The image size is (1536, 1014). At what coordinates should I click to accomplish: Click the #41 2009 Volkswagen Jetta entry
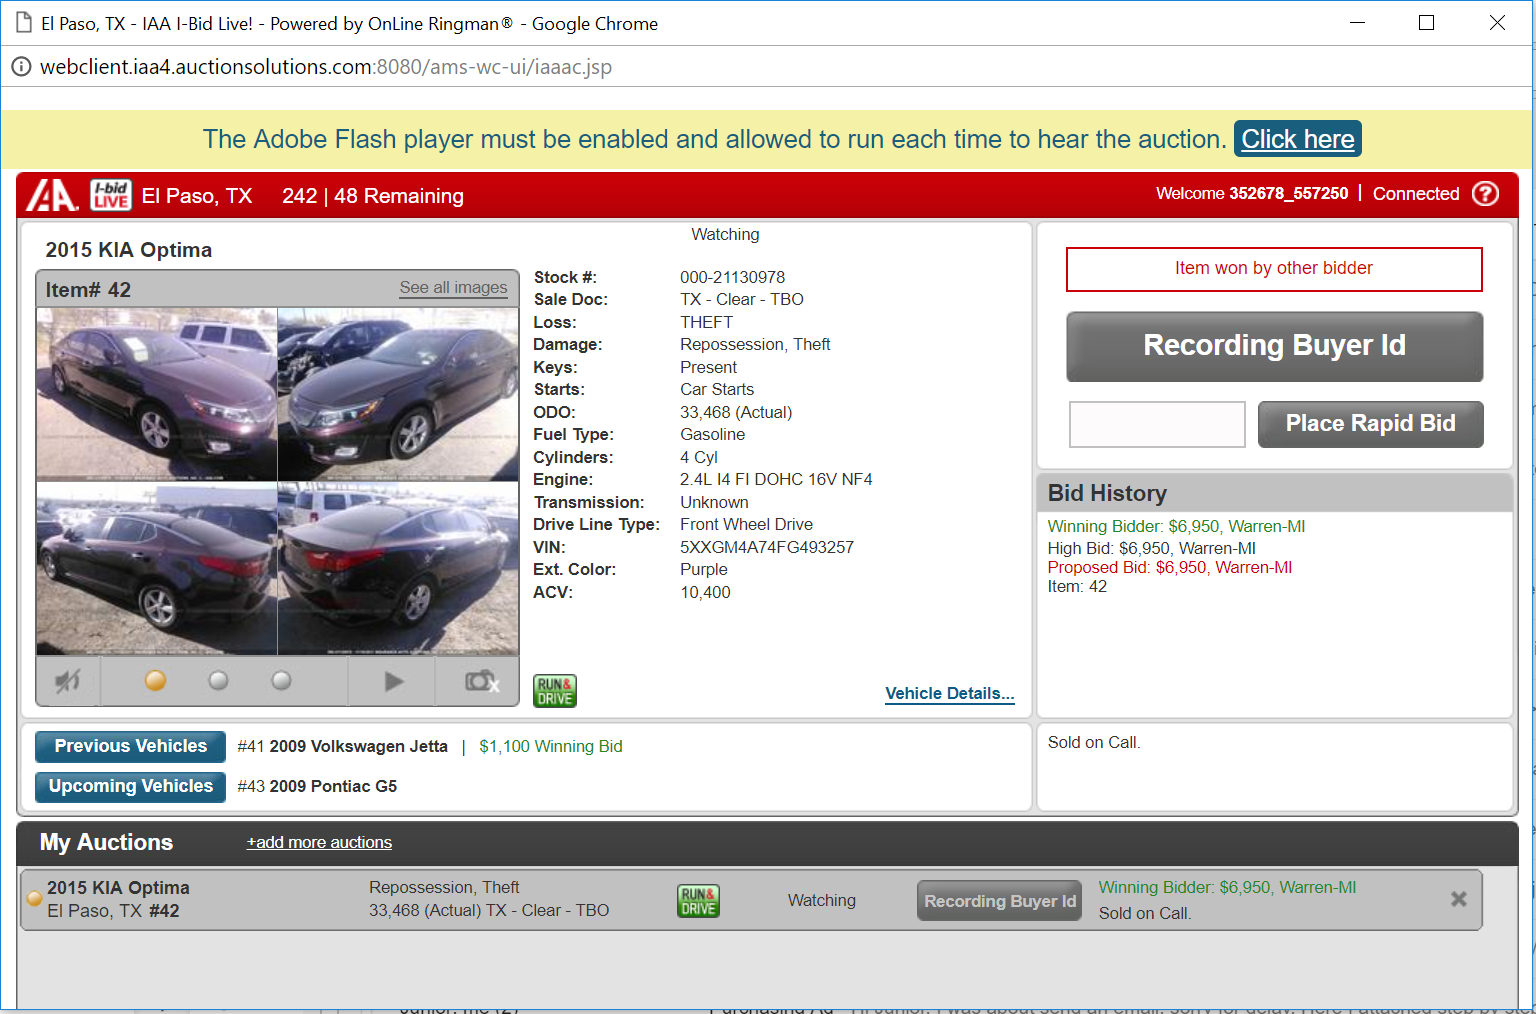point(342,746)
